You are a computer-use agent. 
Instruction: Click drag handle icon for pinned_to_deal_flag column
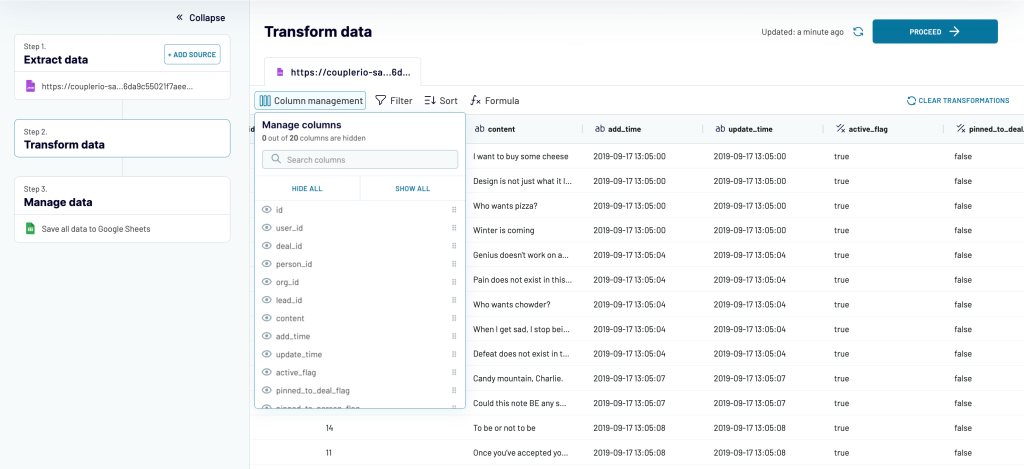[x=454, y=390]
